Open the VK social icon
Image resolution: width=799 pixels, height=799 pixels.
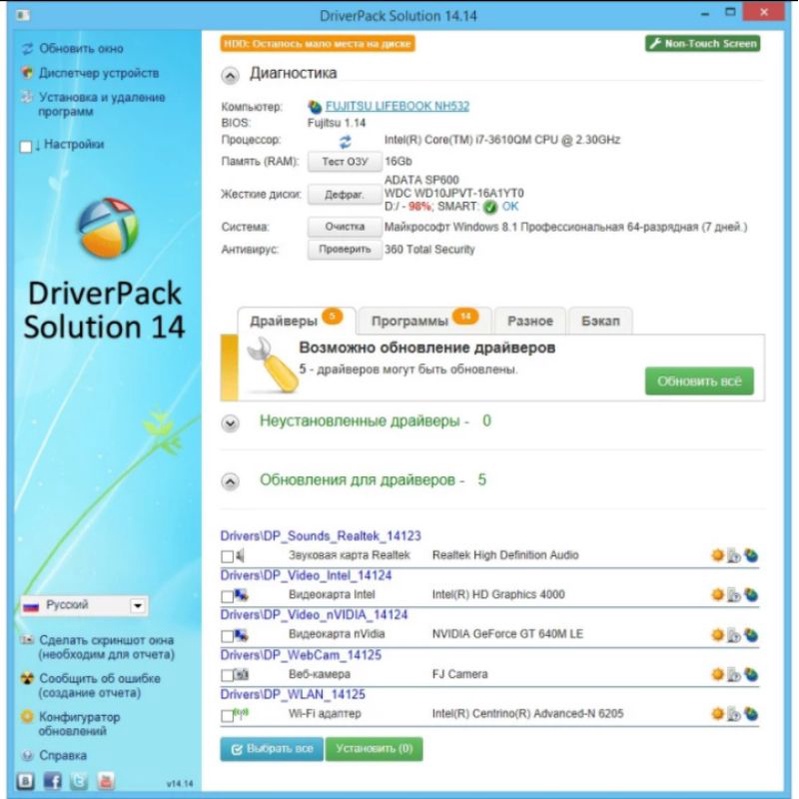pos(25,781)
